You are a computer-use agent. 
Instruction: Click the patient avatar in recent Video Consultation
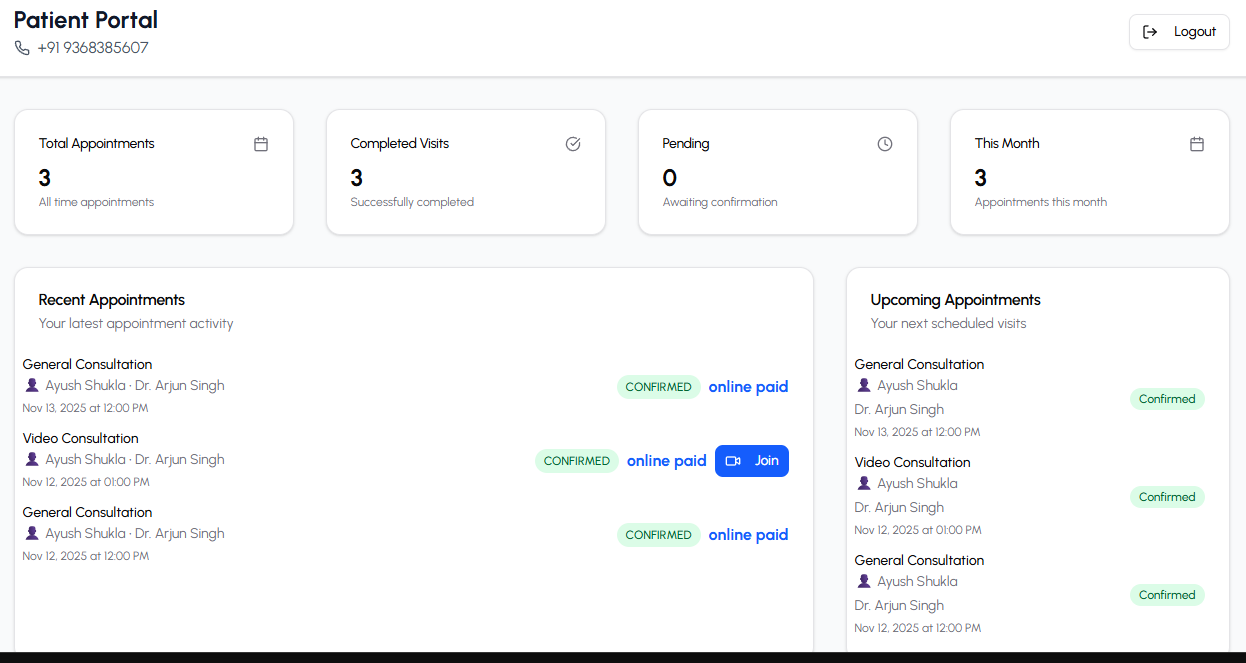coord(32,459)
